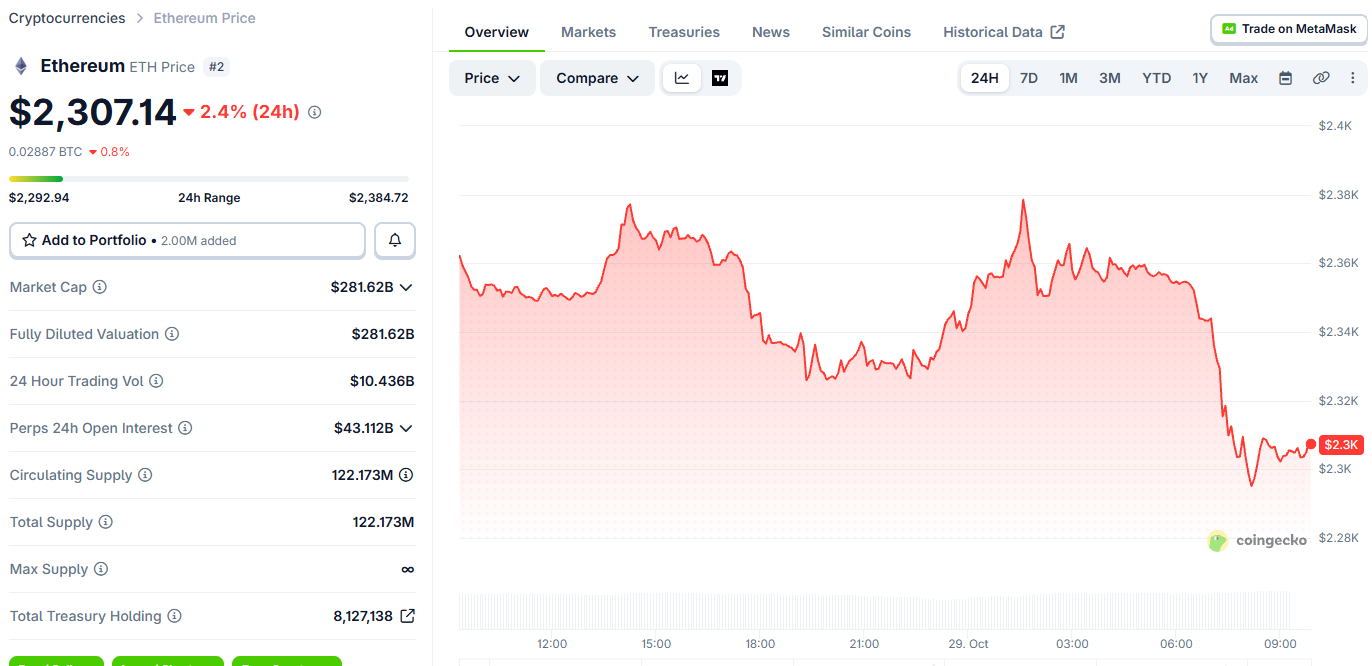Switch to the line chart view icon

pyautogui.click(x=682, y=78)
